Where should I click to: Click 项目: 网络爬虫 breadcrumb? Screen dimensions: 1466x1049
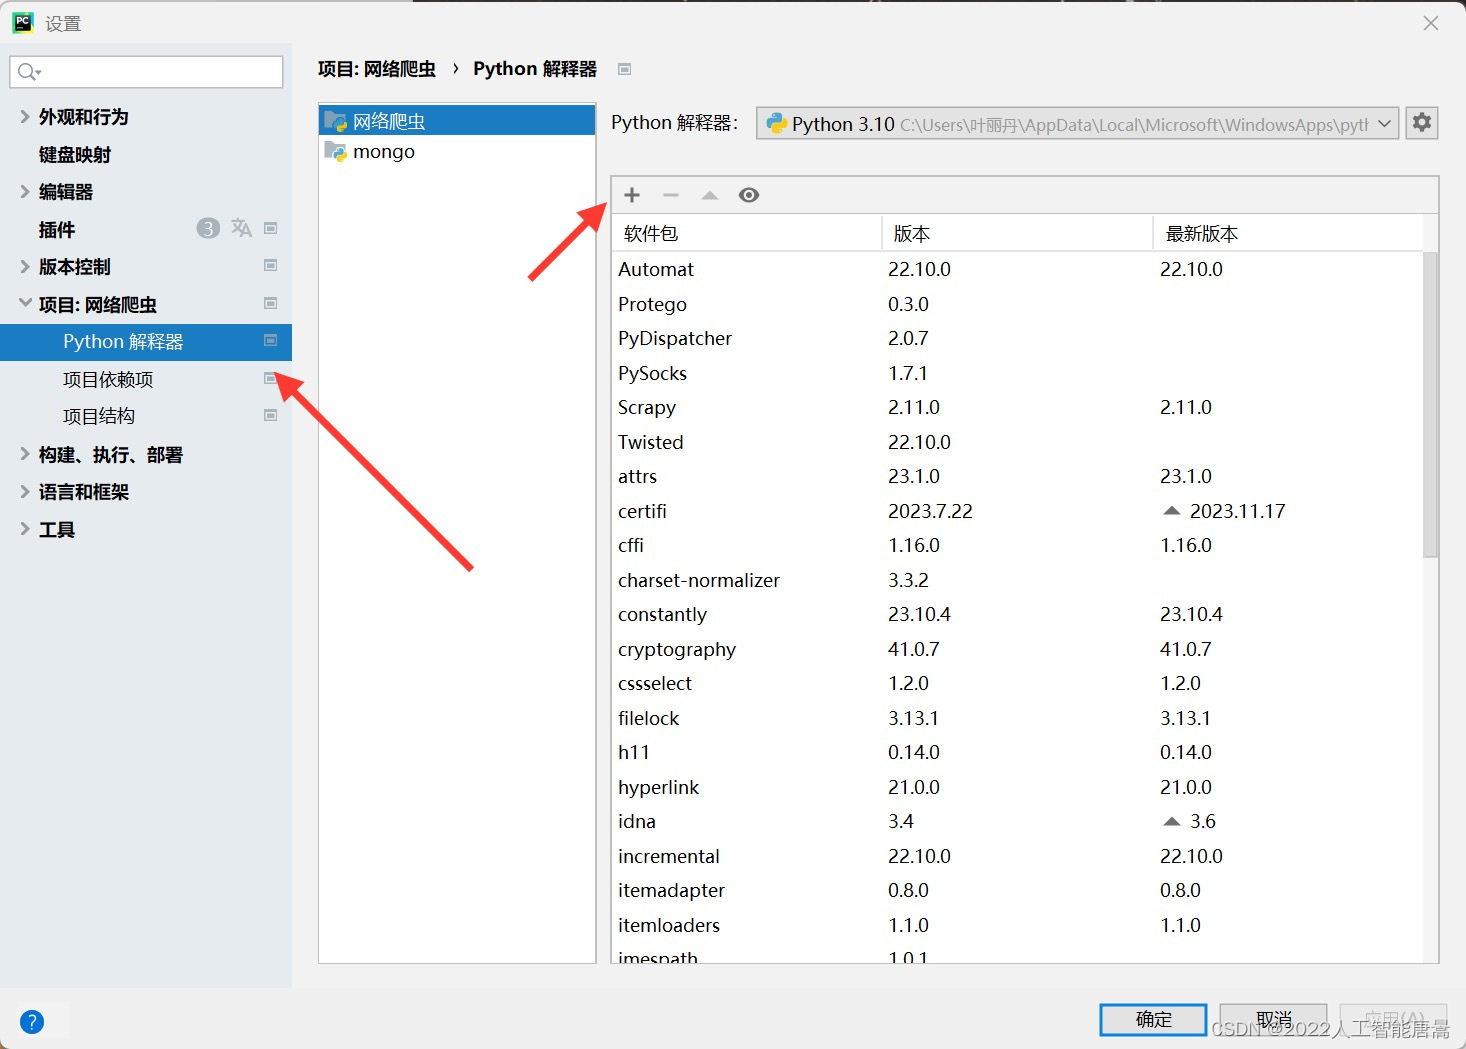(377, 69)
